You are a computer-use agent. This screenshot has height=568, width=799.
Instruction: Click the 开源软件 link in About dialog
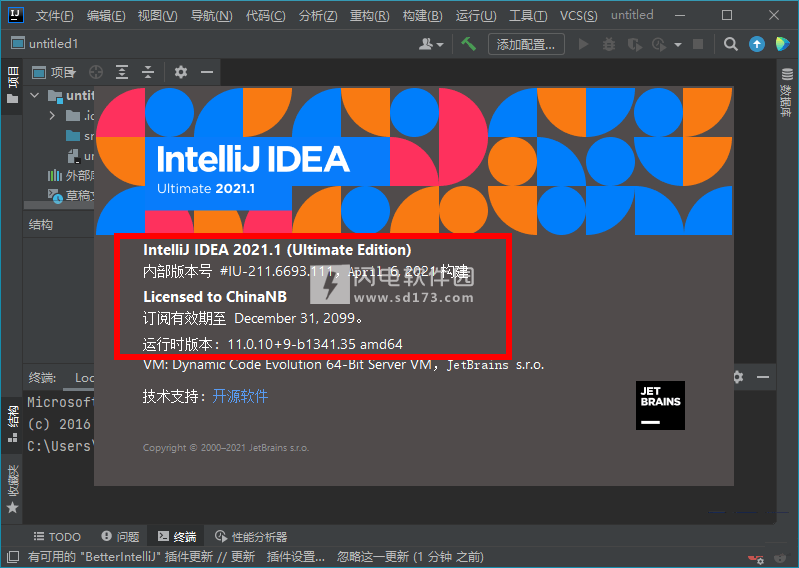point(240,396)
